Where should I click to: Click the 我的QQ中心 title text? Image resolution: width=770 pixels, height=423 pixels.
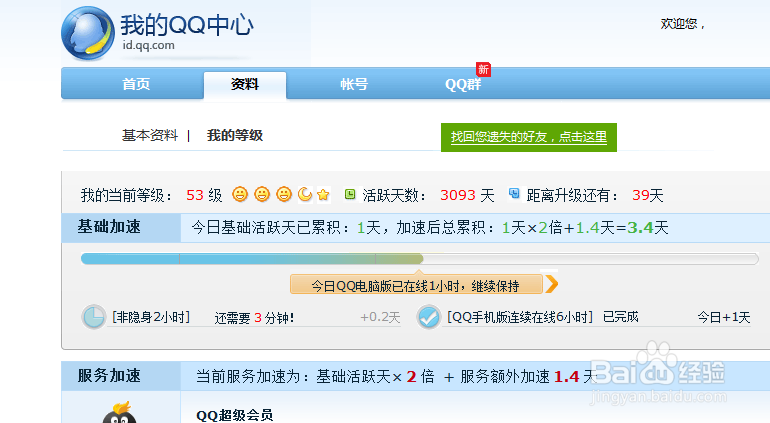187,25
